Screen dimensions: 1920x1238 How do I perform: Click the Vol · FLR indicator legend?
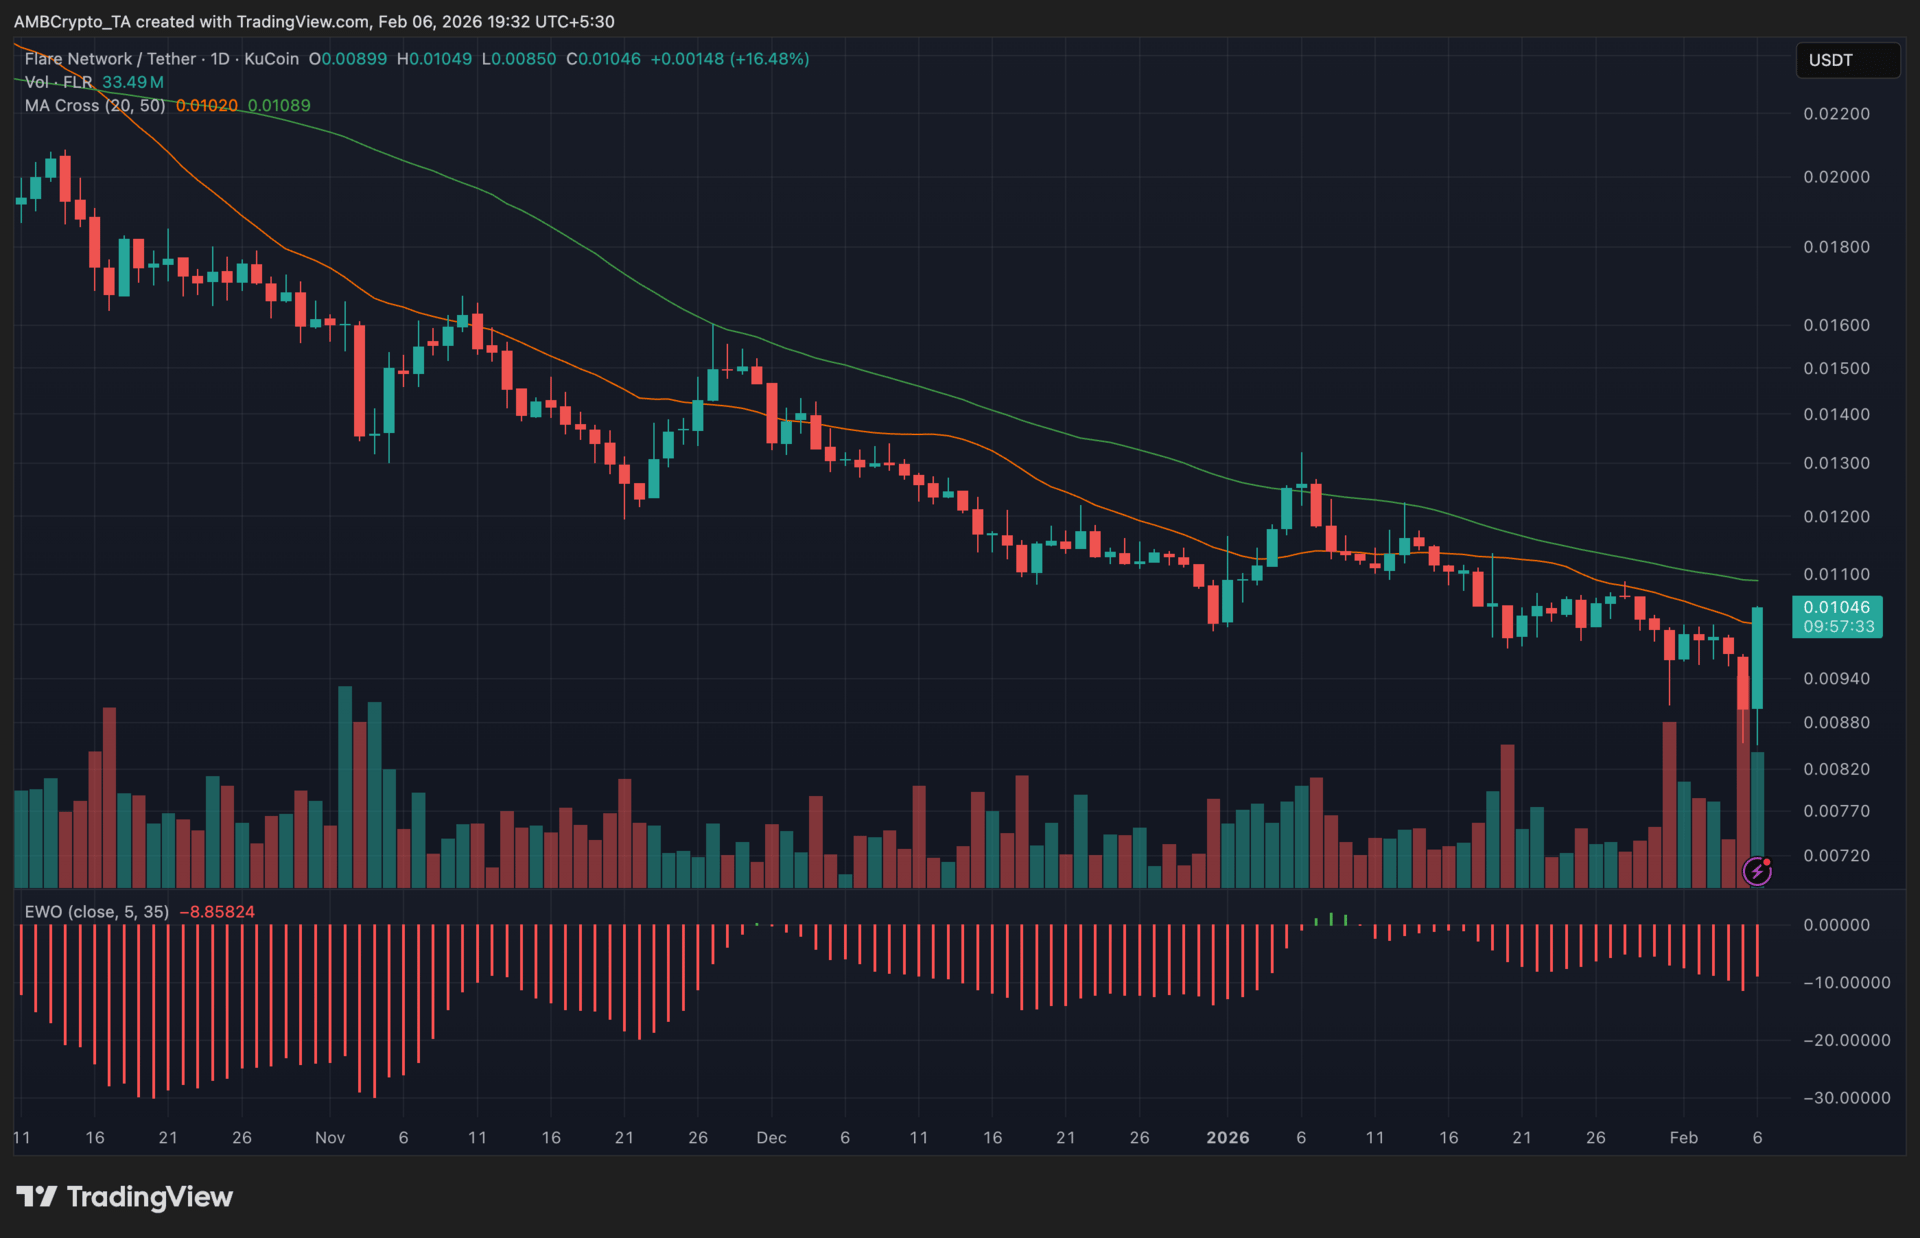pos(58,82)
